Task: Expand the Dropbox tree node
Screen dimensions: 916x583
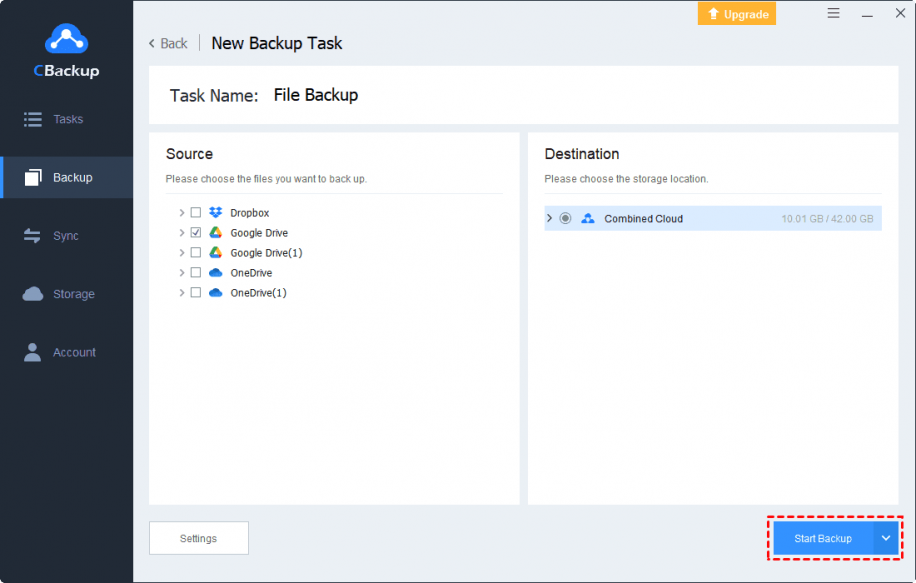Action: [x=181, y=213]
